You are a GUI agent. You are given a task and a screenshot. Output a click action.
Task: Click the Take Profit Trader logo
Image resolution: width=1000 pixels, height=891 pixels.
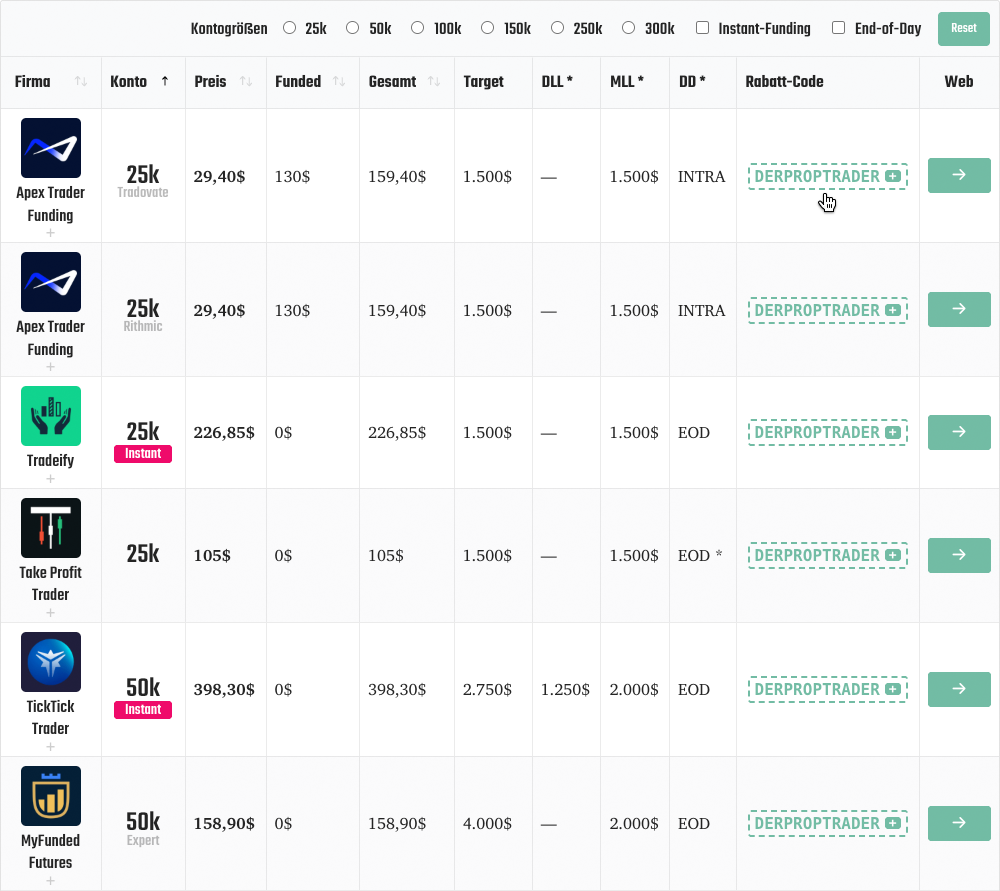[50, 528]
